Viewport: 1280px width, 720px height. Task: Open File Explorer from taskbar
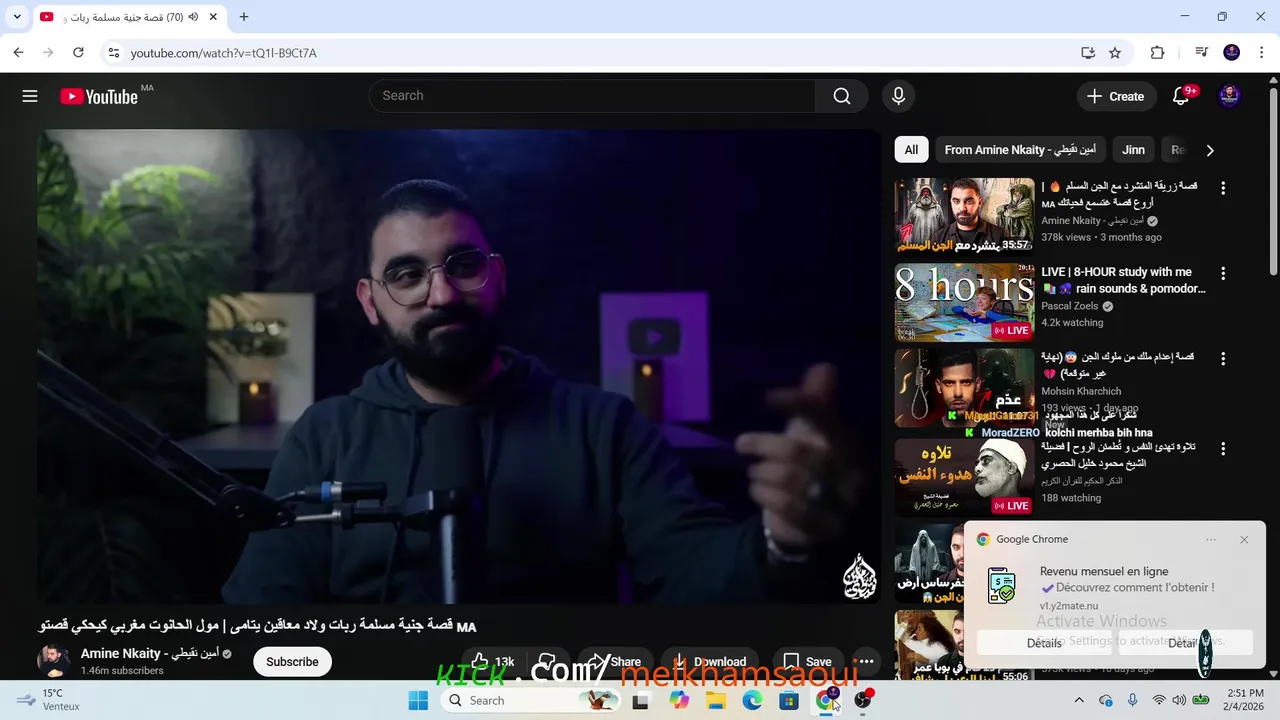[716, 700]
